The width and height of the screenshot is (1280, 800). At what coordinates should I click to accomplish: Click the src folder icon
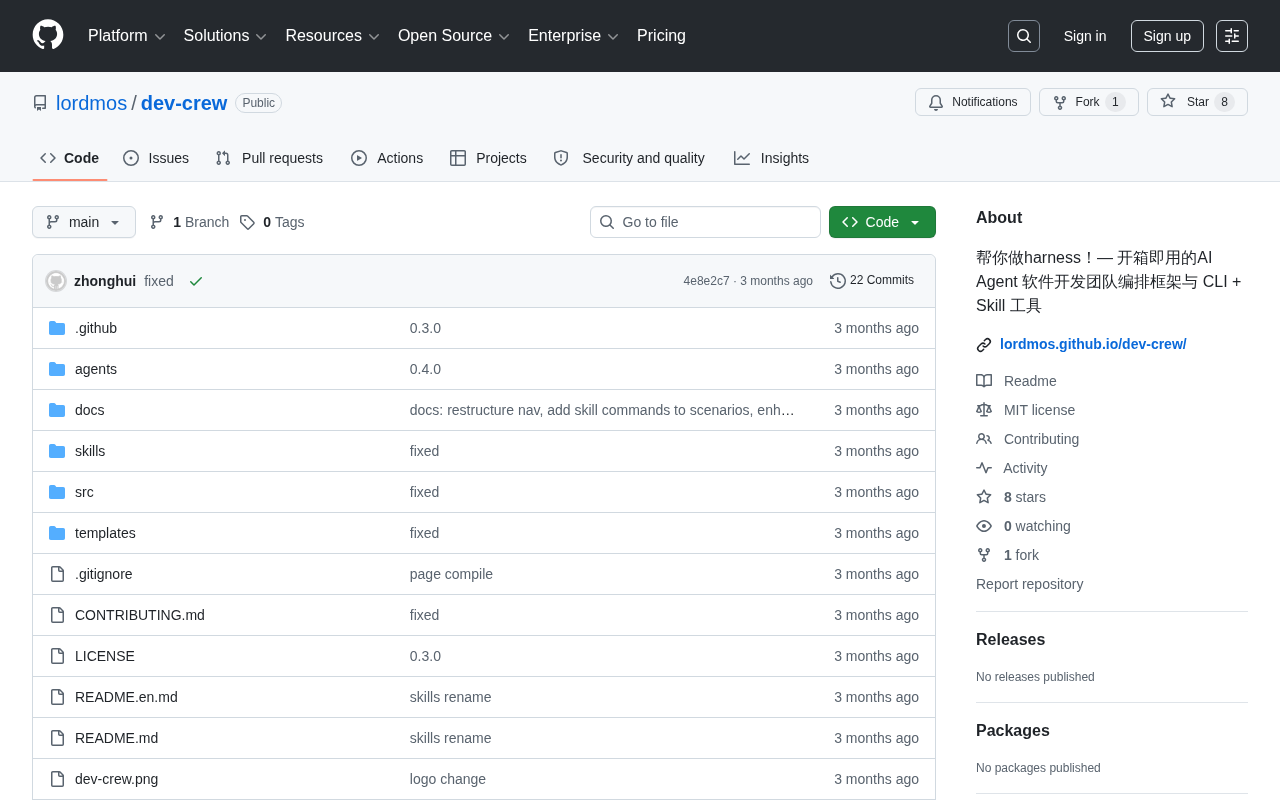[57, 492]
